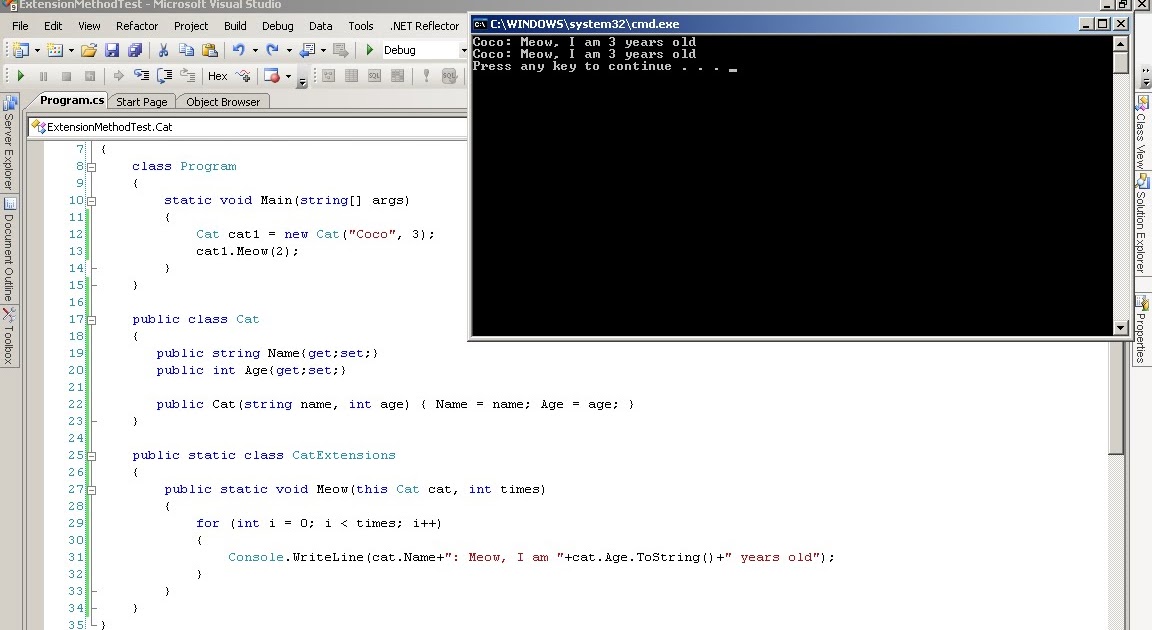The height and width of the screenshot is (630, 1152).
Task: Select the Cut icon on the toolbar
Action: (x=163, y=50)
